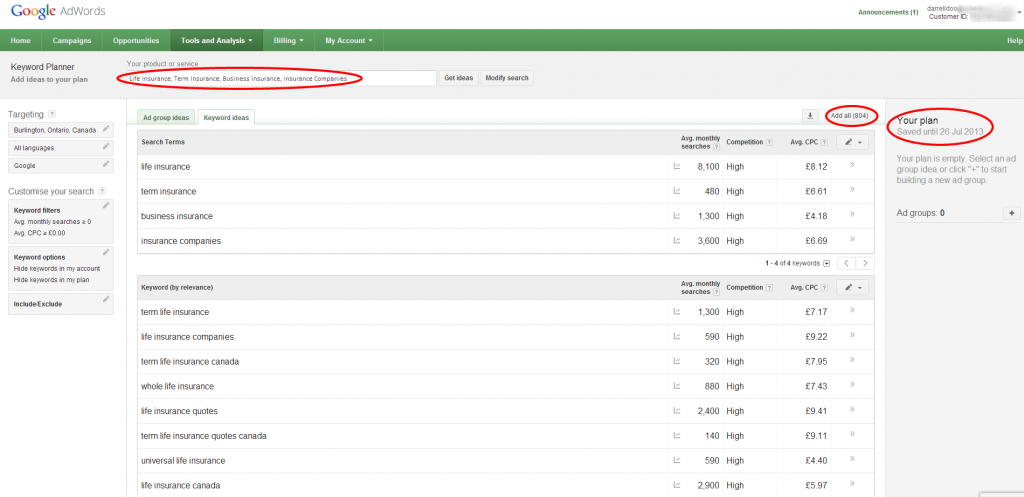Open Billing dropdown menu
This screenshot has width=1024, height=497.
pos(289,40)
